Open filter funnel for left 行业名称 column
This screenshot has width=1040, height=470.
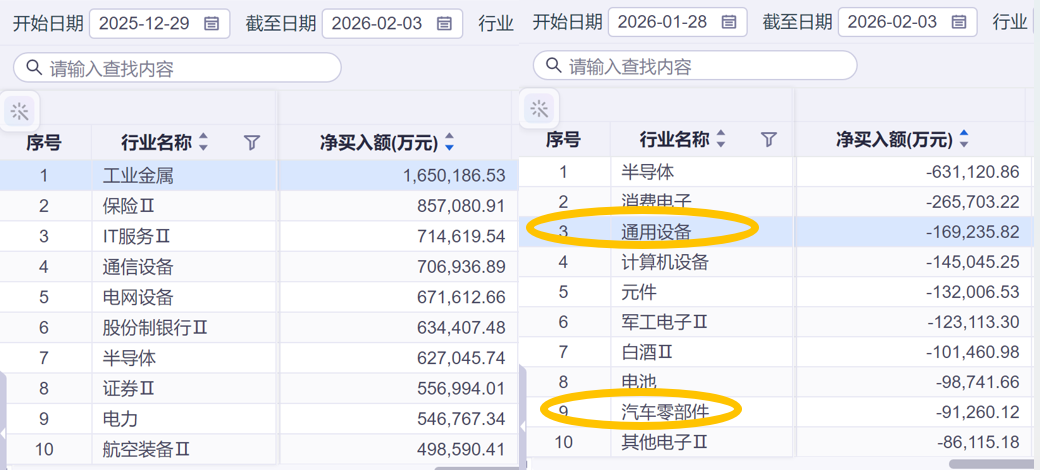click(251, 142)
